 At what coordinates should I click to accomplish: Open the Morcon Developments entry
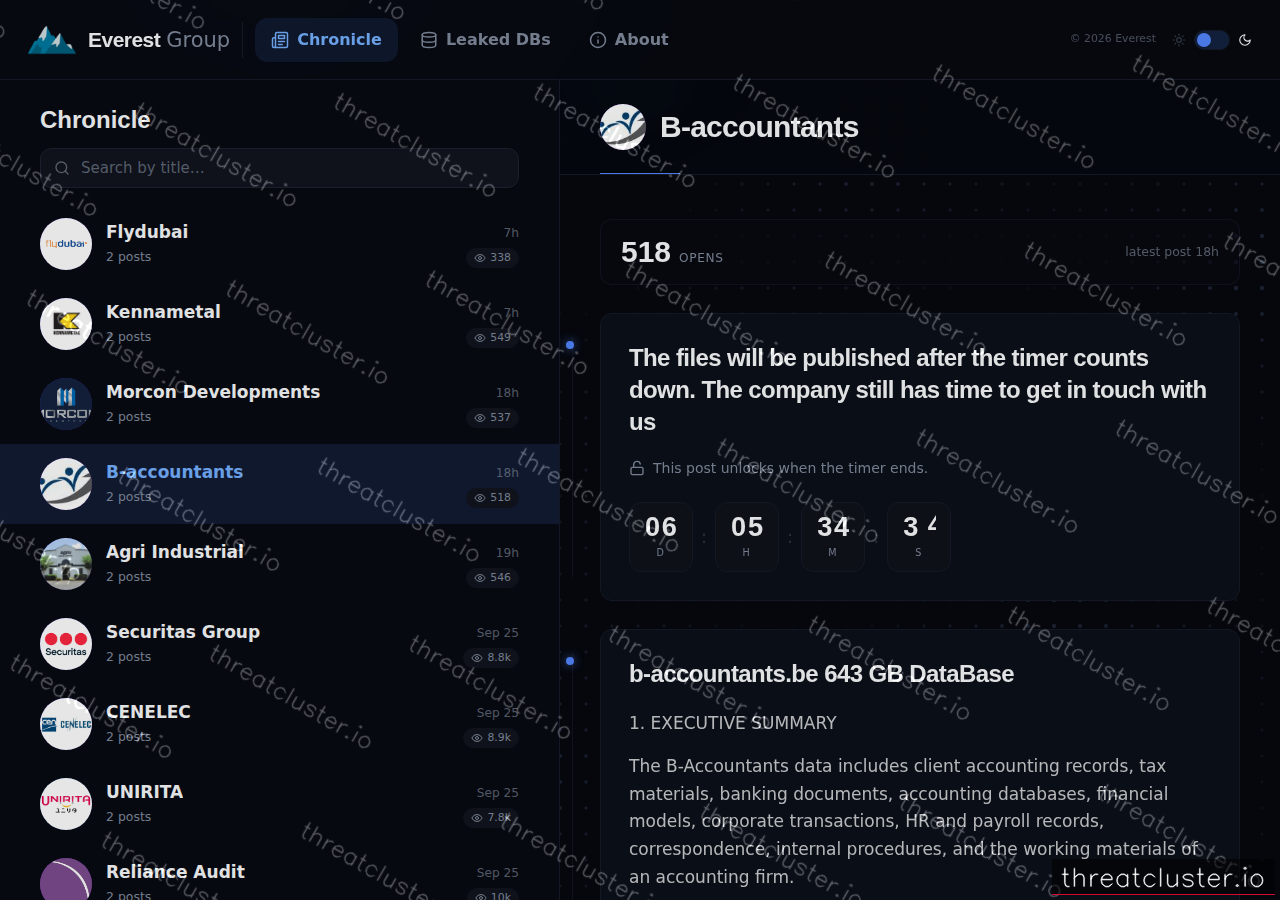tap(279, 404)
